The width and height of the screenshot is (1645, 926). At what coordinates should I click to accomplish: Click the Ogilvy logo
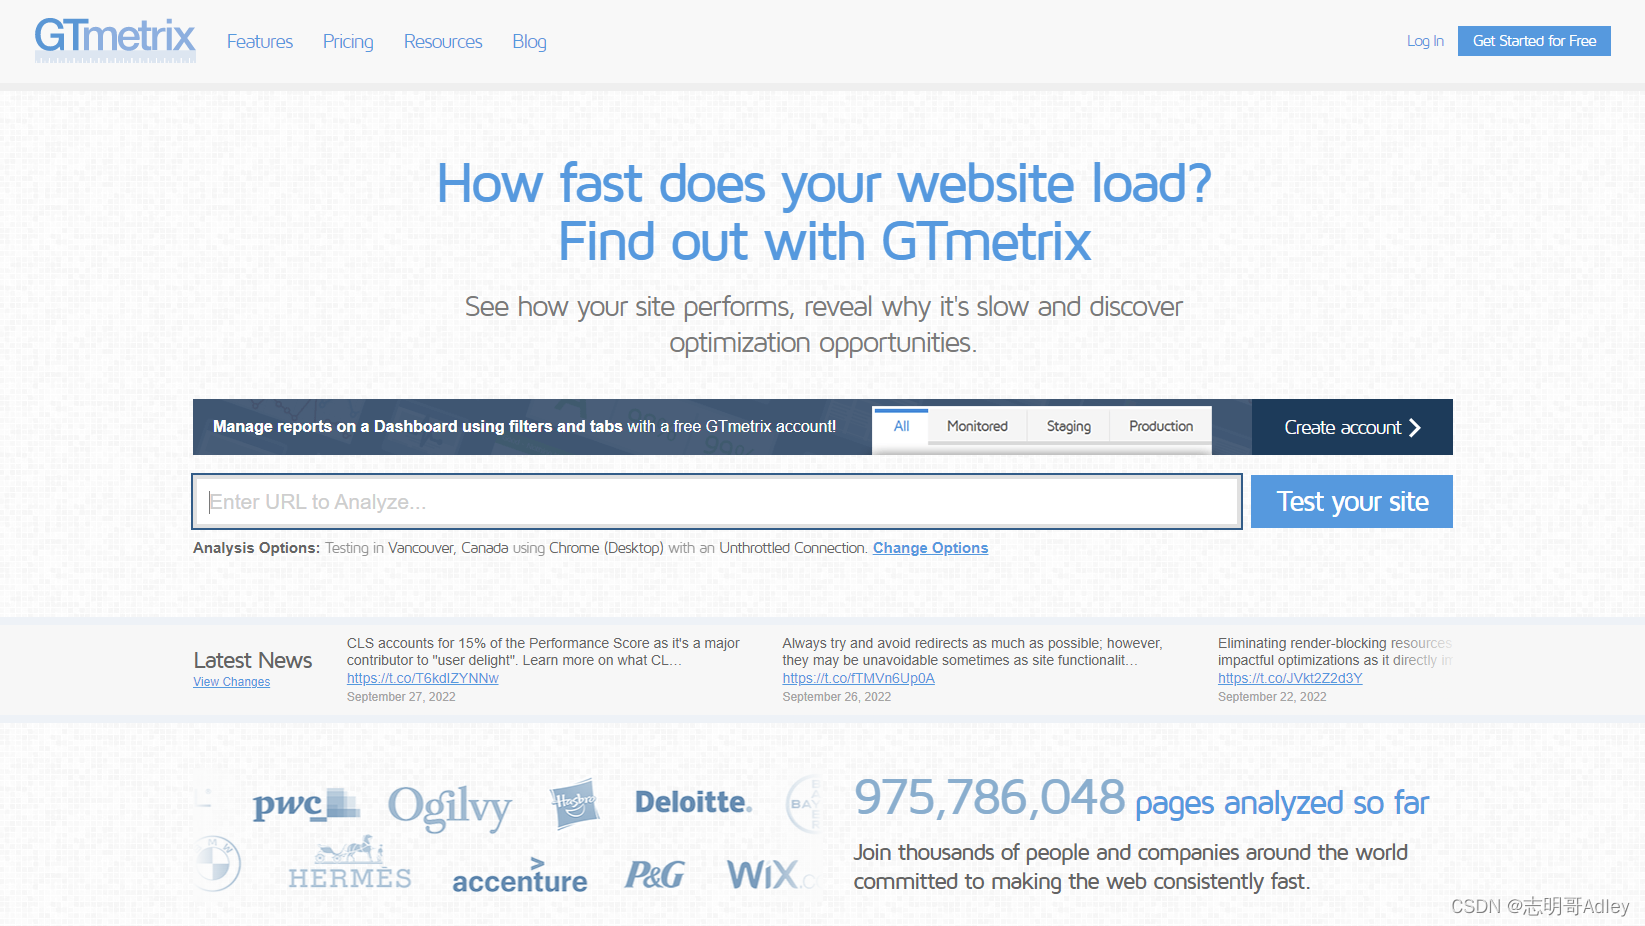[450, 807]
